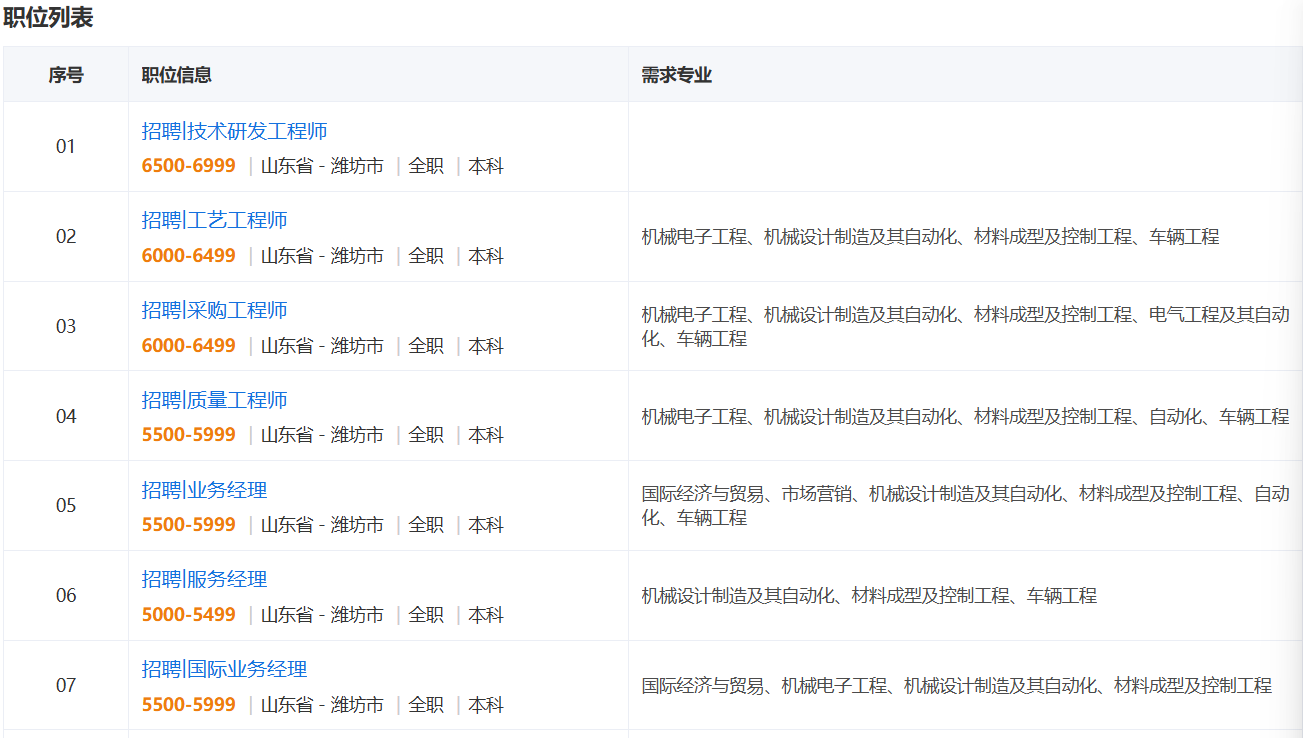Select the row number 04 cell

[x=66, y=416]
